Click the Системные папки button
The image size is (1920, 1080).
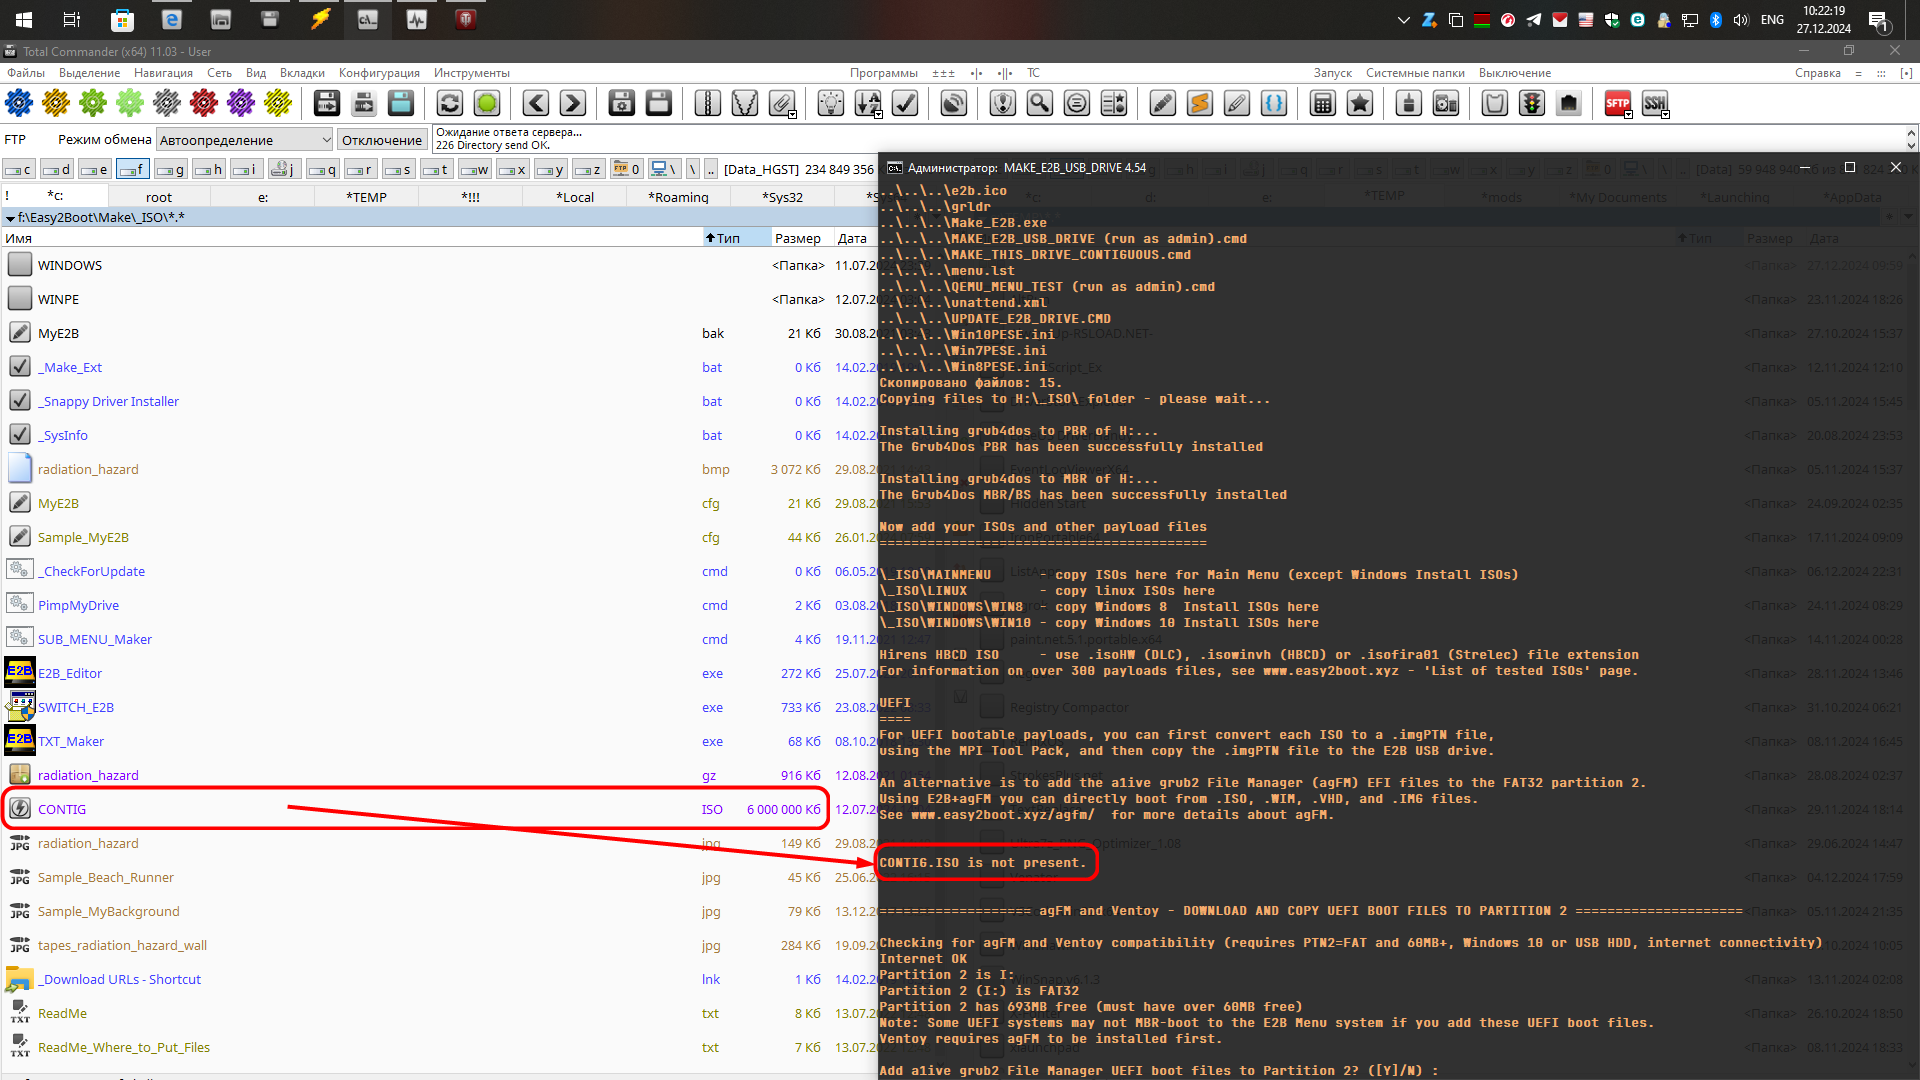(1415, 73)
